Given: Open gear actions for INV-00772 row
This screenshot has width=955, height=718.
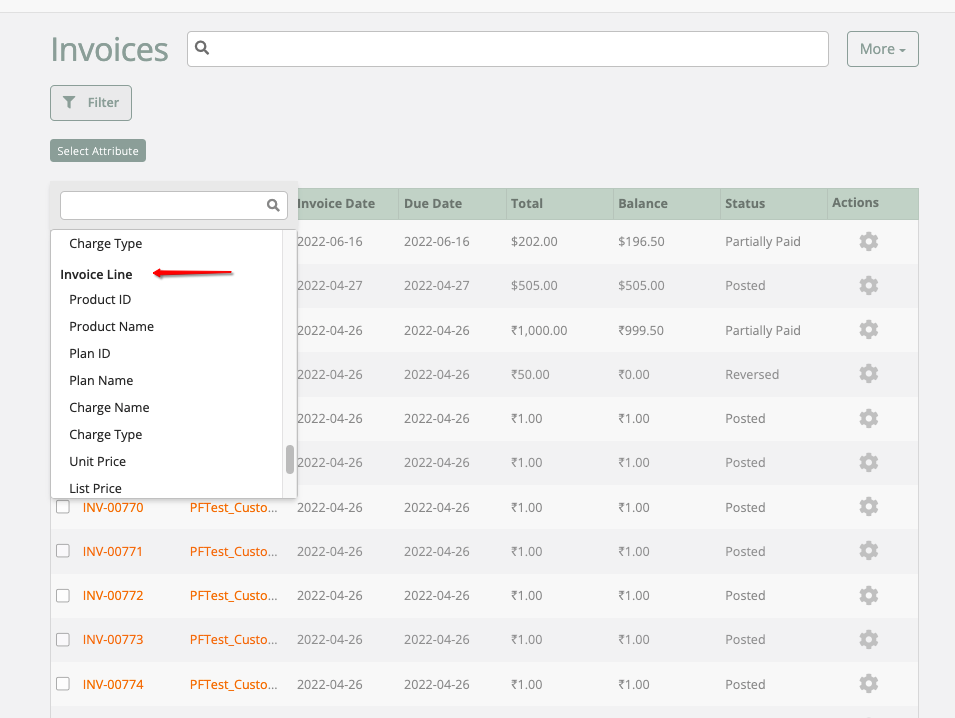Looking at the screenshot, I should [869, 595].
